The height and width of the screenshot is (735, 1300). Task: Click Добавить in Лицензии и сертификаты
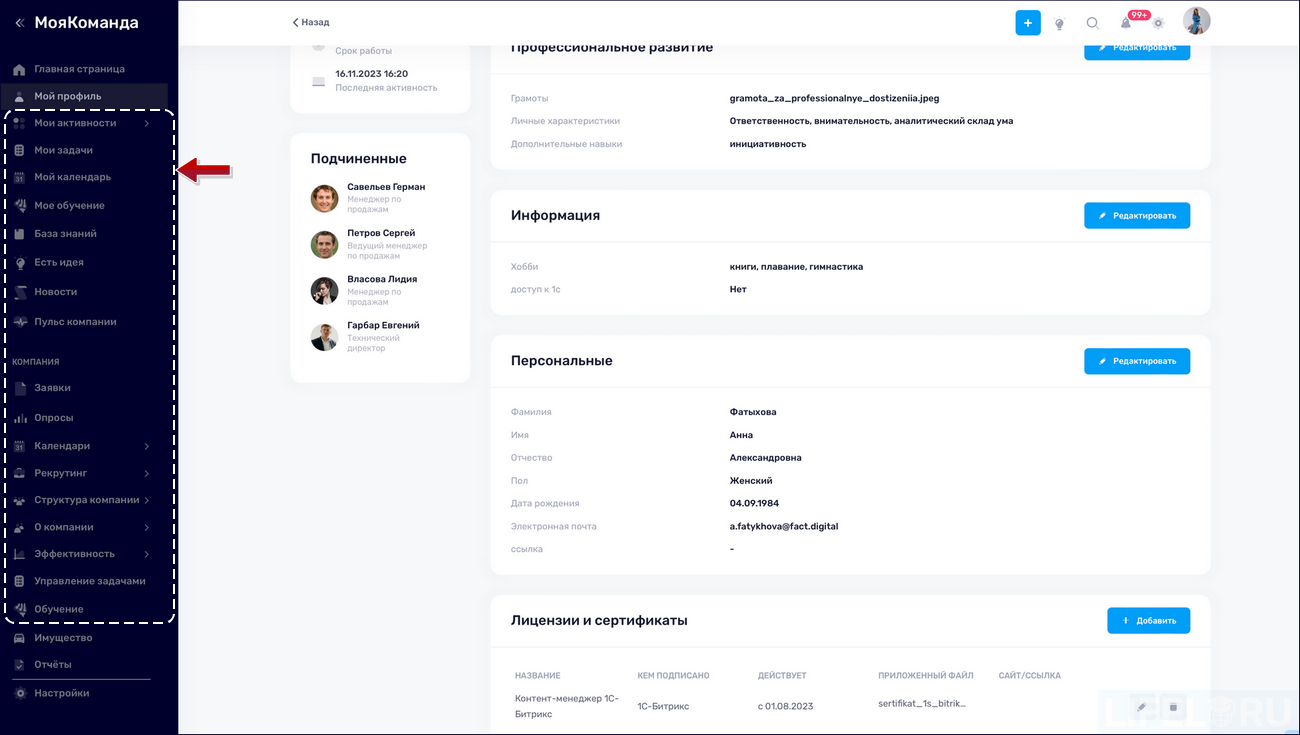coord(1148,620)
